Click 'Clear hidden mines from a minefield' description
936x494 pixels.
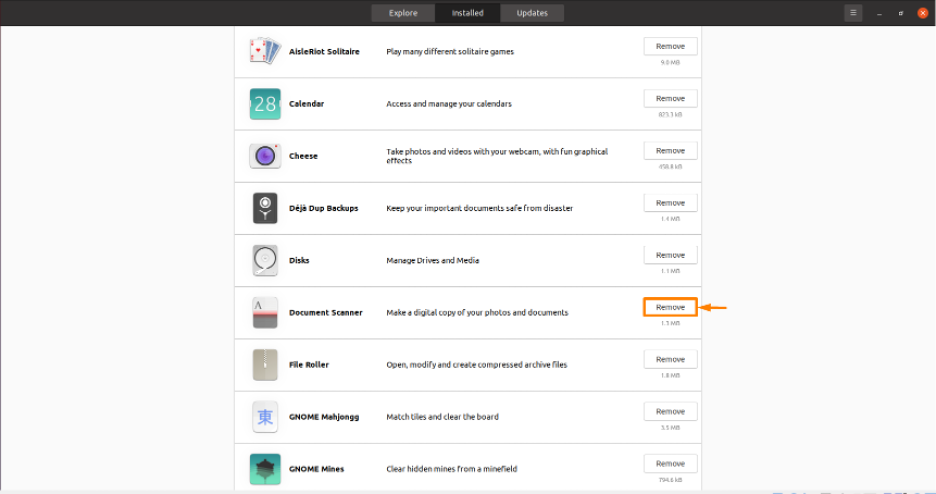point(452,469)
